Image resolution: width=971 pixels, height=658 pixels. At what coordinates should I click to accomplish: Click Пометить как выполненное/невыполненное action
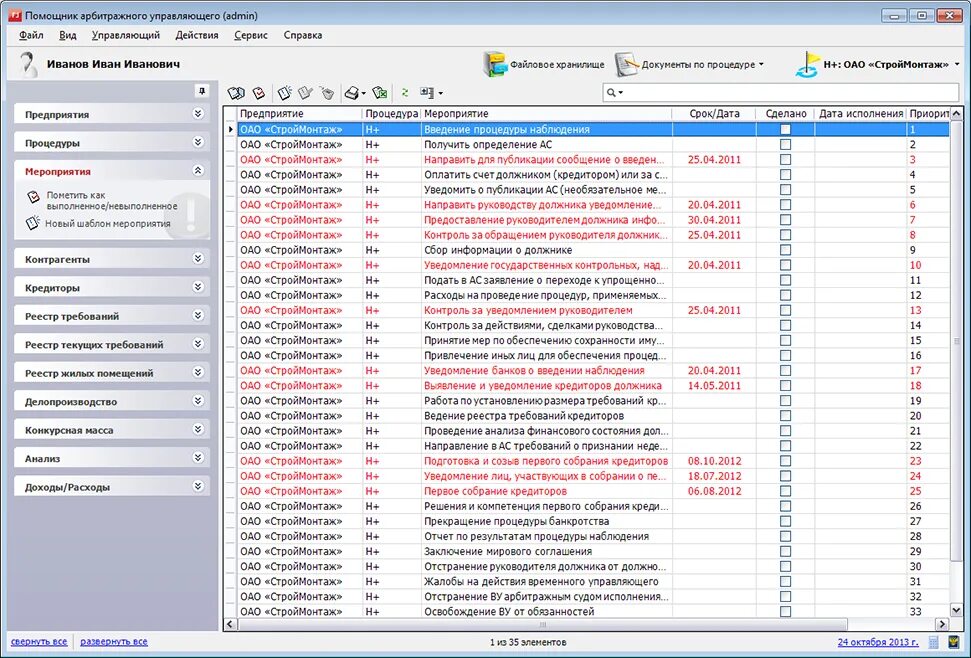tap(111, 201)
